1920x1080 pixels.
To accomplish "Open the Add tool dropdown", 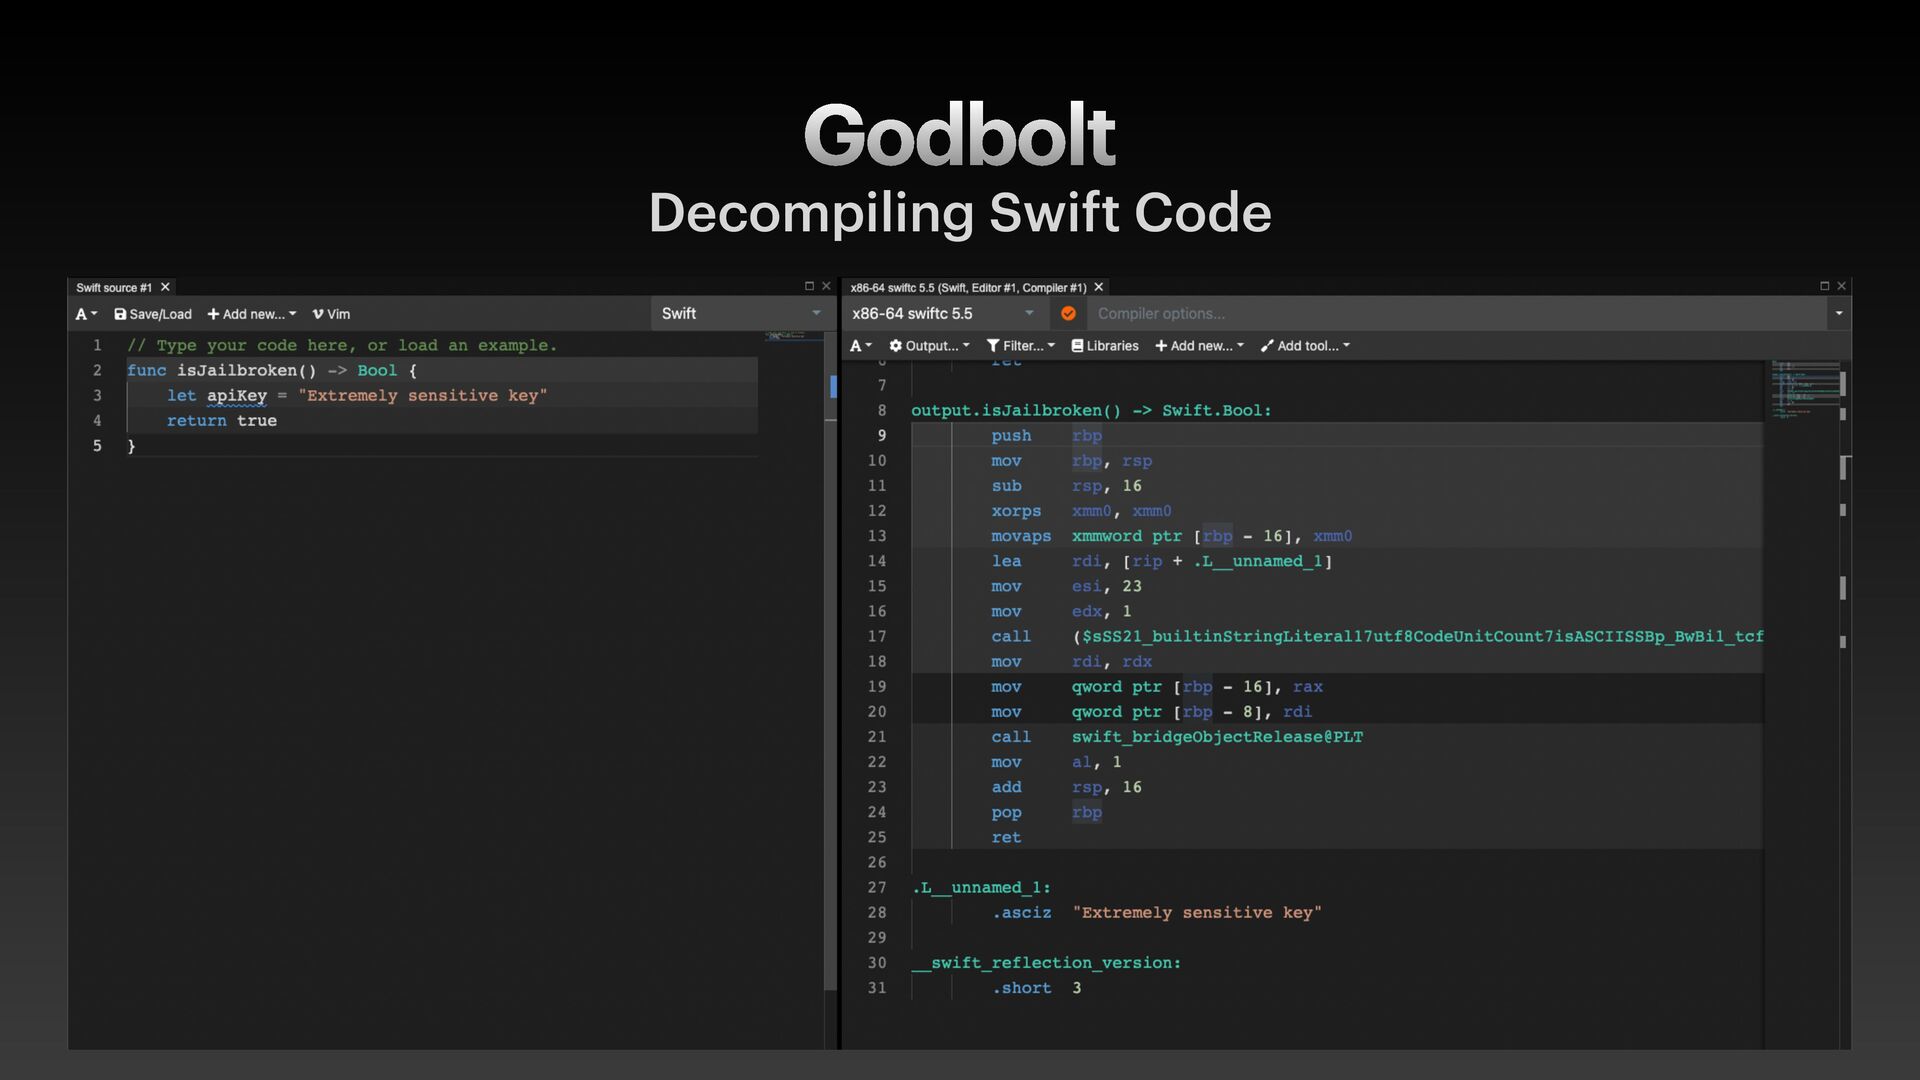I will 1306,346.
